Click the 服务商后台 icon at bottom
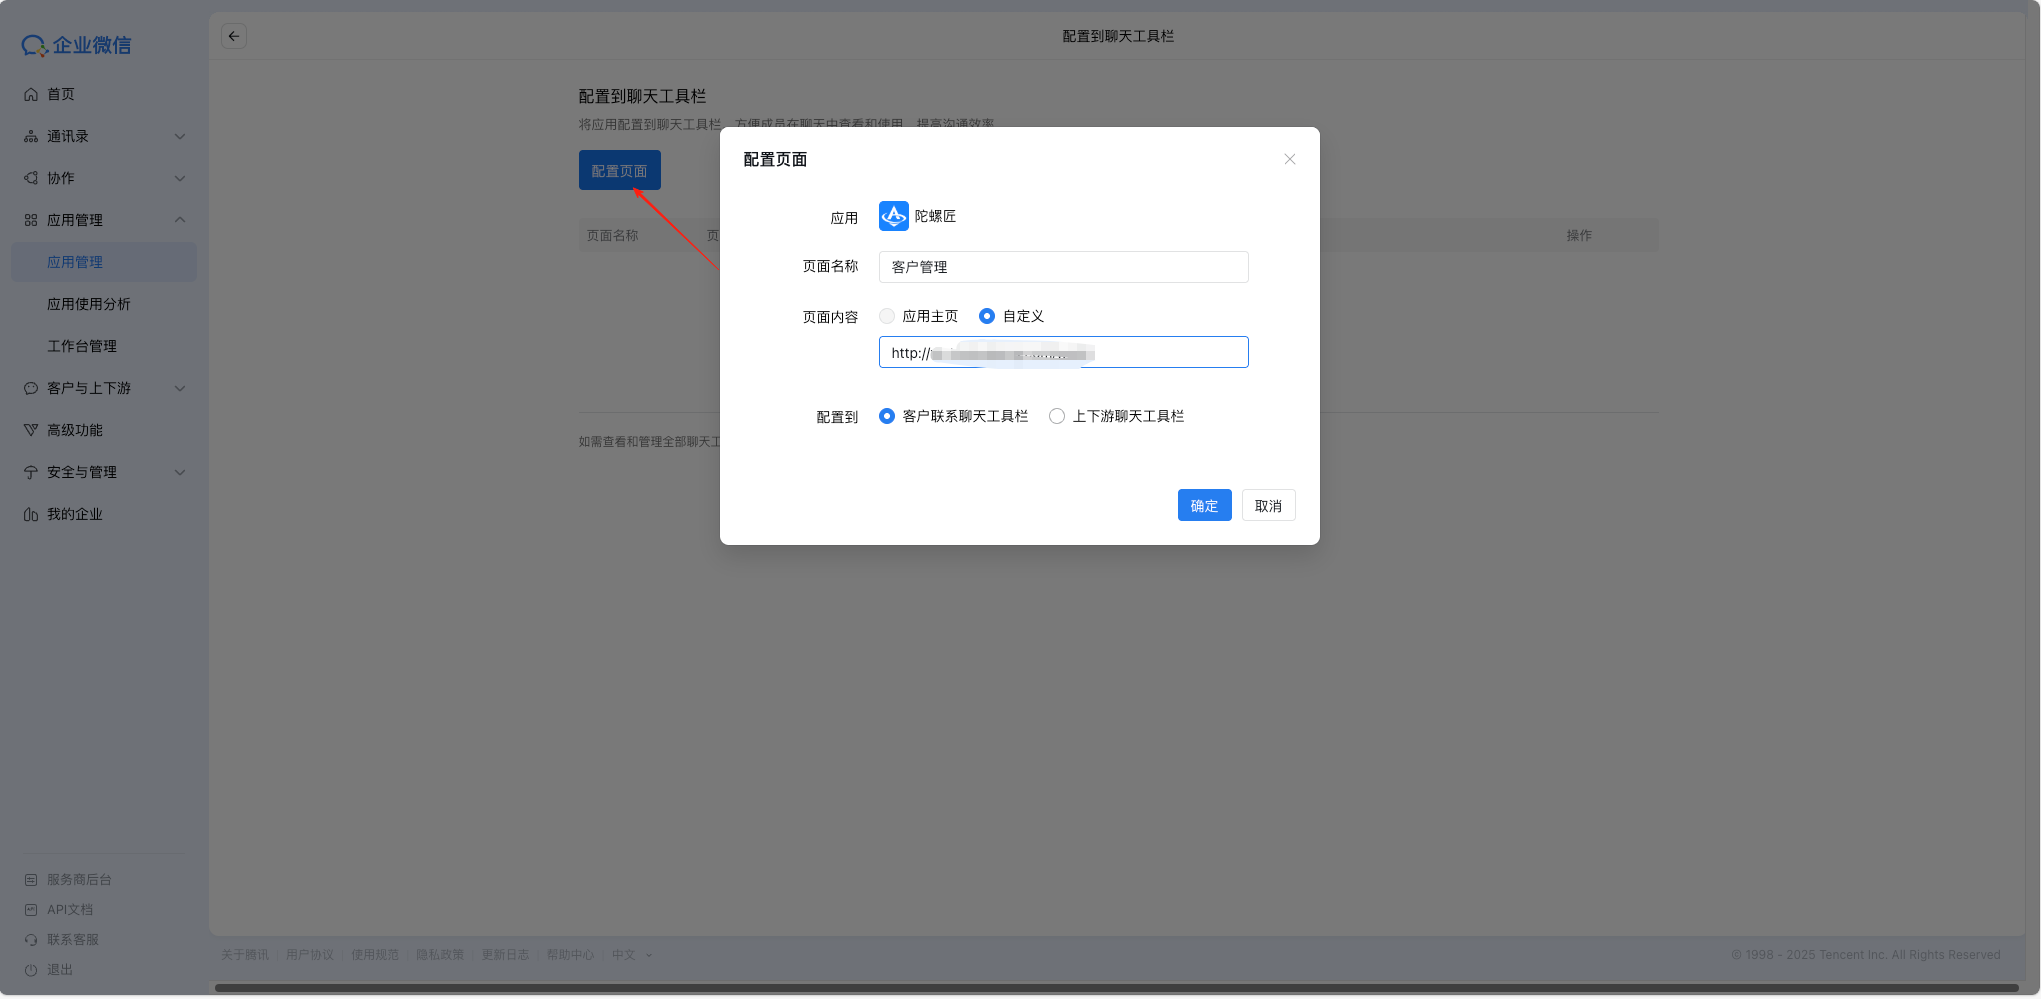 pyautogui.click(x=31, y=880)
